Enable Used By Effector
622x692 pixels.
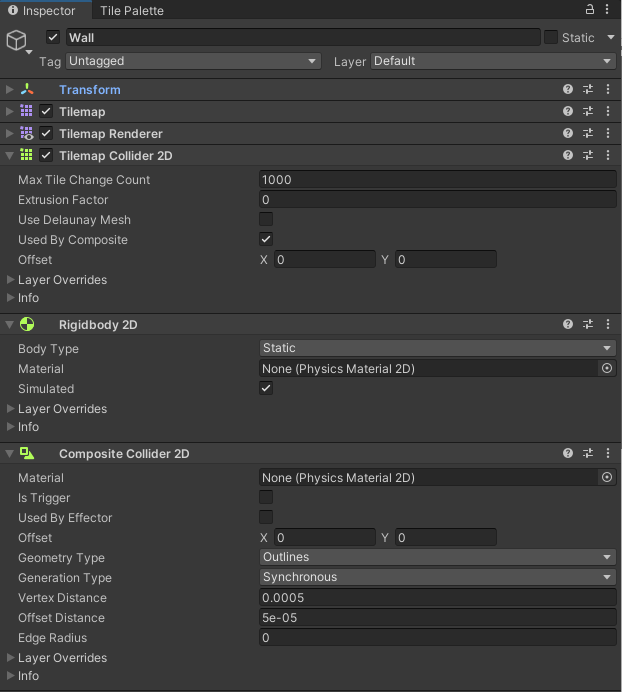tap(266, 517)
